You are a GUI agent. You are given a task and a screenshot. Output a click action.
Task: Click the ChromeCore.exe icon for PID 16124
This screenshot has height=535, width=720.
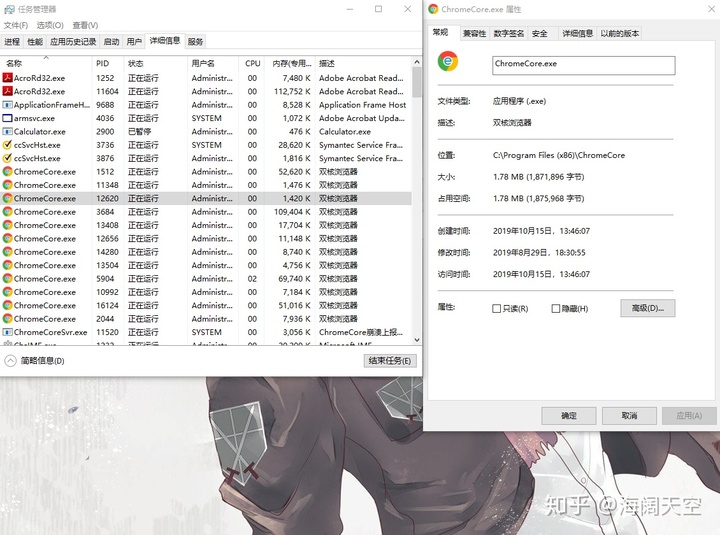pos(7,305)
